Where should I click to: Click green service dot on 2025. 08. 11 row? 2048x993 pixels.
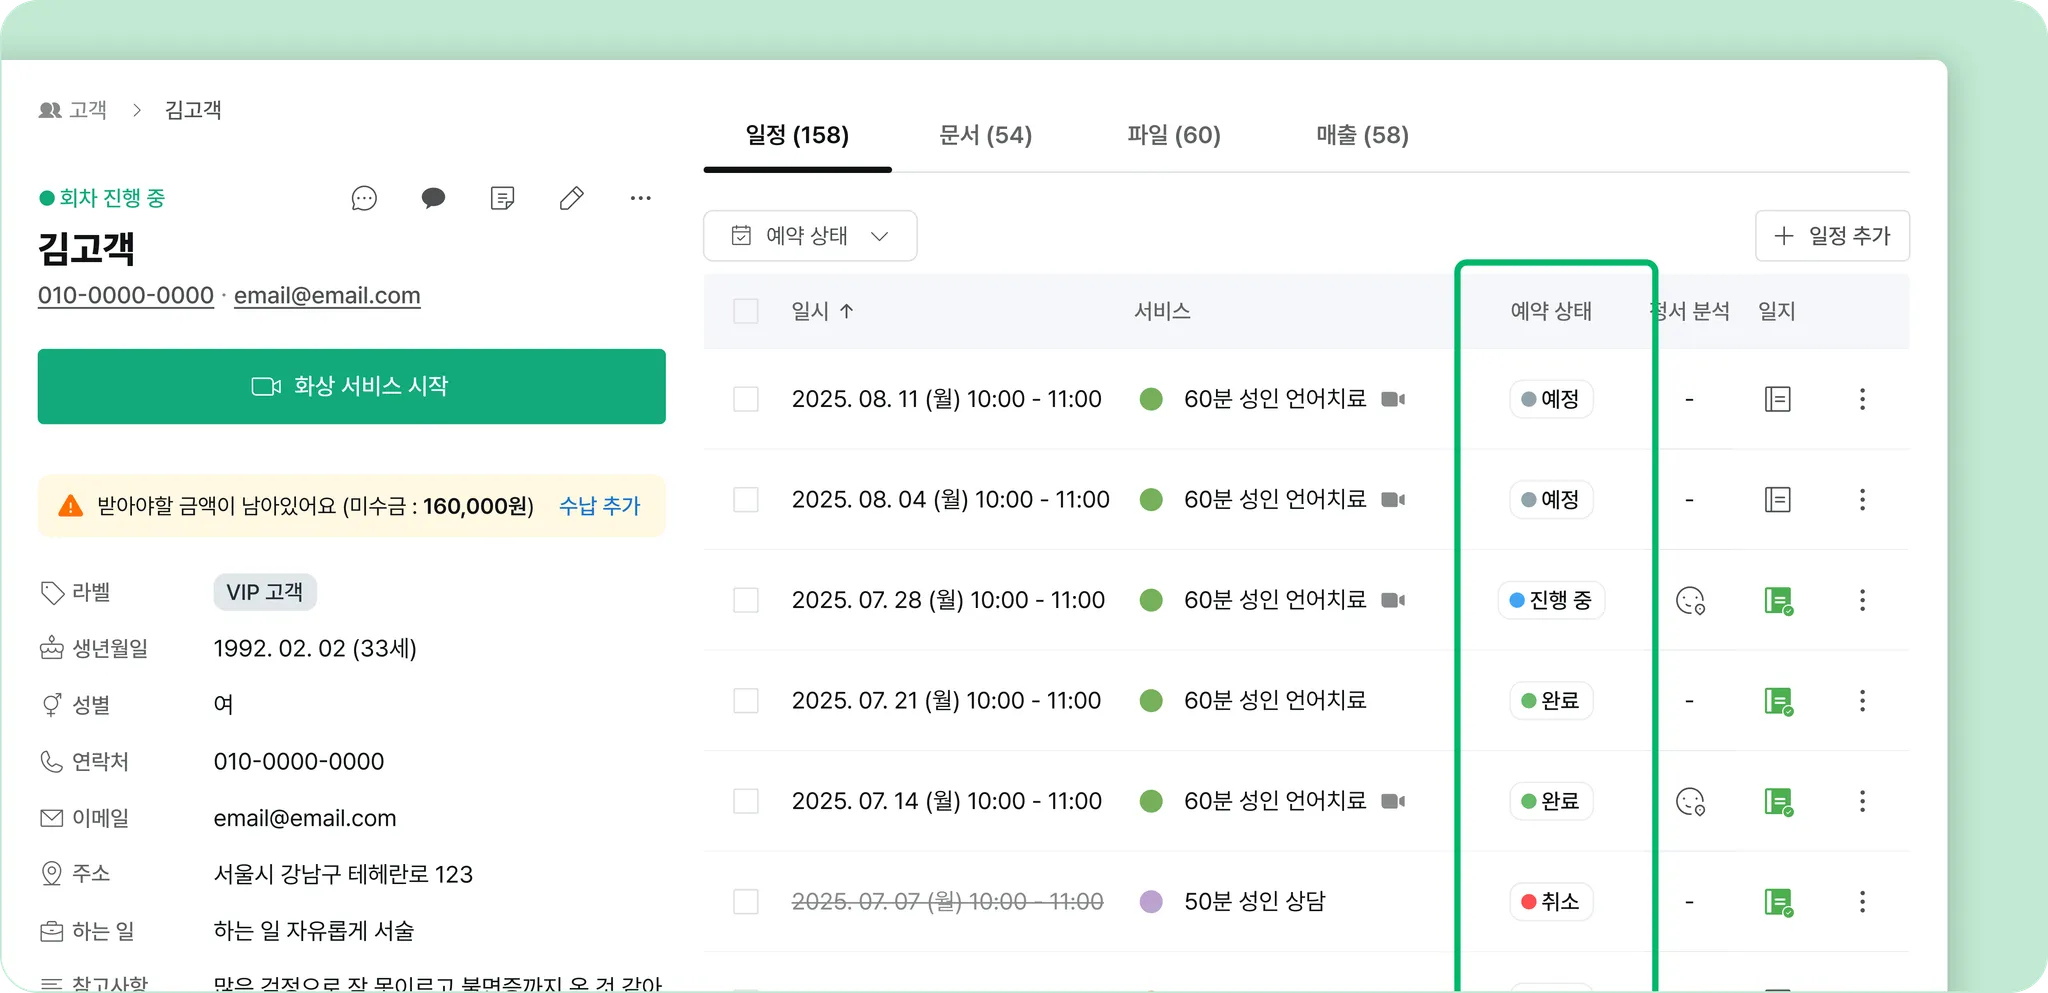pos(1151,399)
